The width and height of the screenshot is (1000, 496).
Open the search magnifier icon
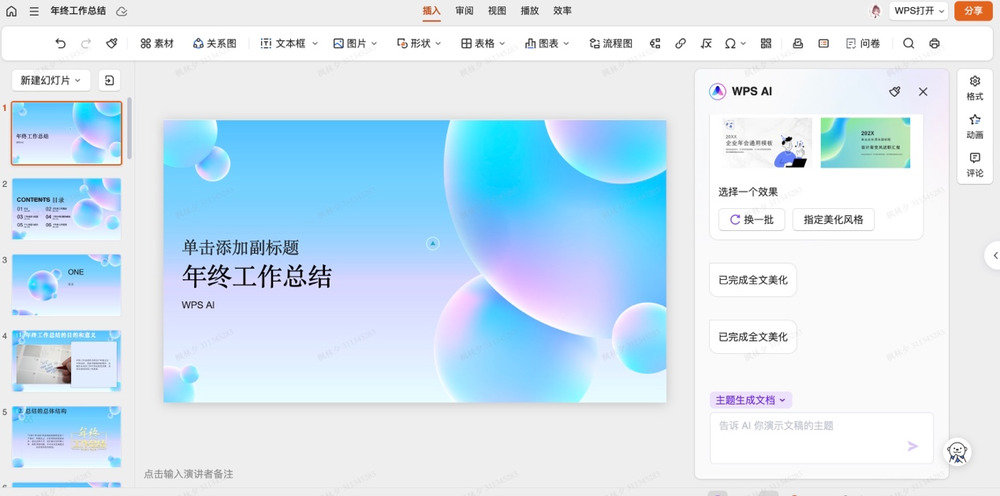pyautogui.click(x=908, y=44)
